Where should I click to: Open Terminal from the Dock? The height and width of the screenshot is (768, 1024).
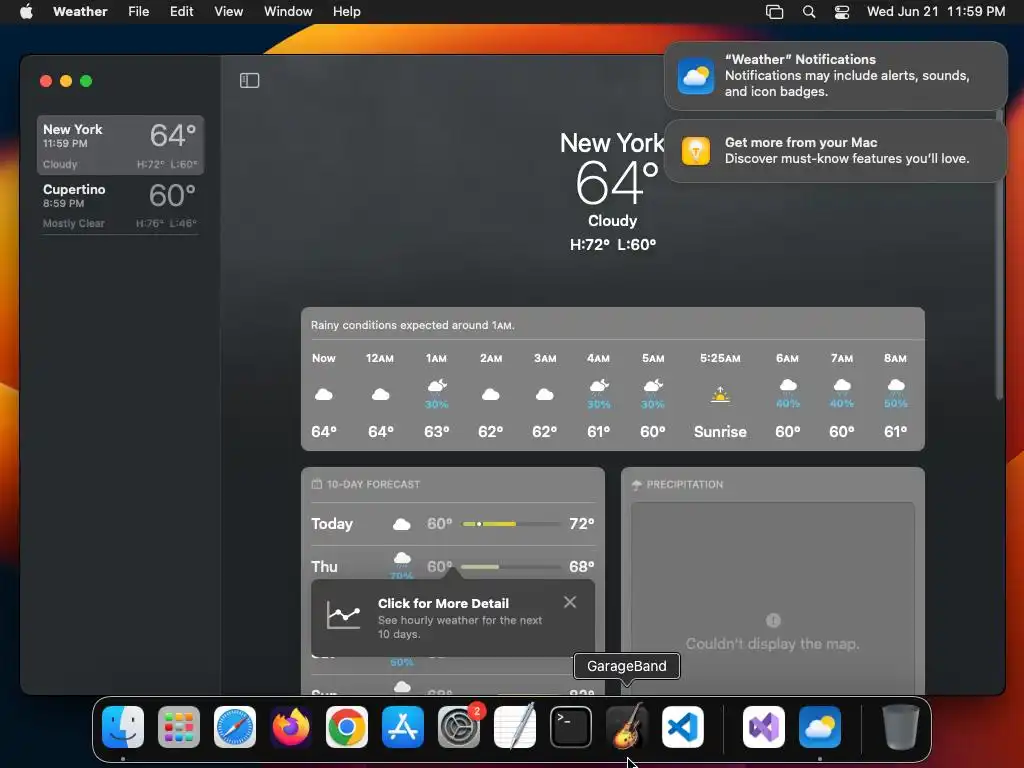[x=571, y=727]
